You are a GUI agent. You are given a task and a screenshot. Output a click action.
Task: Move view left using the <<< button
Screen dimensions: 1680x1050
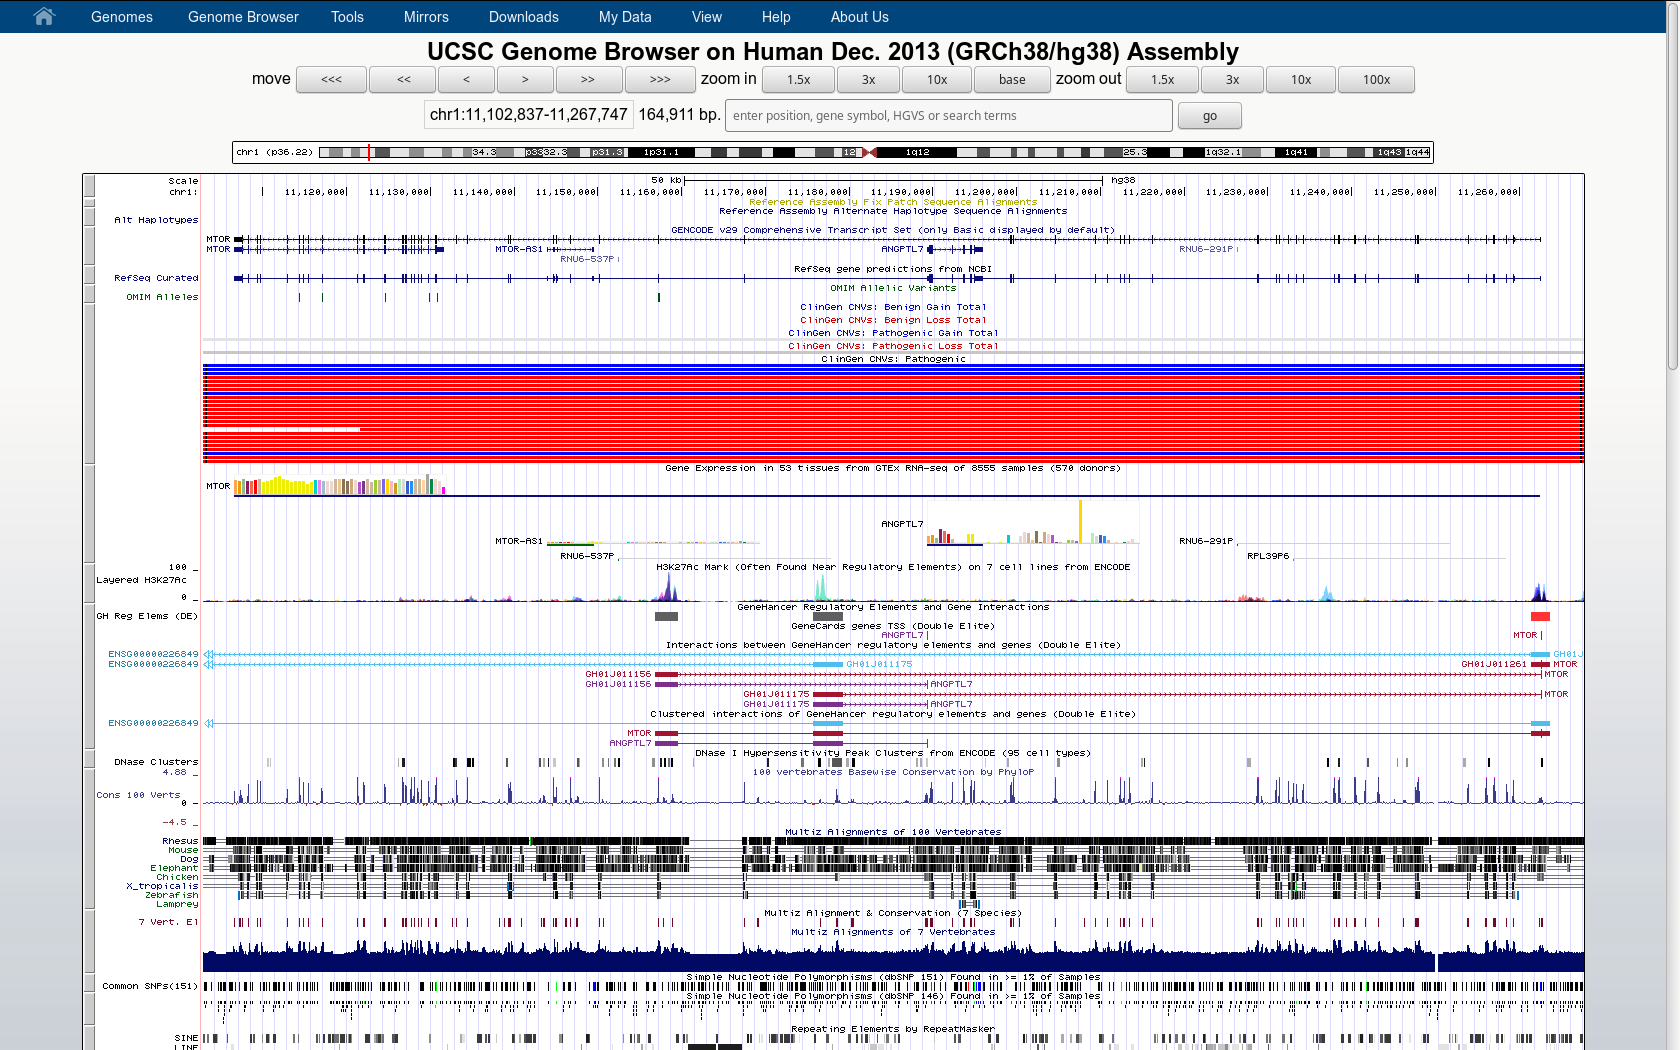coord(331,79)
